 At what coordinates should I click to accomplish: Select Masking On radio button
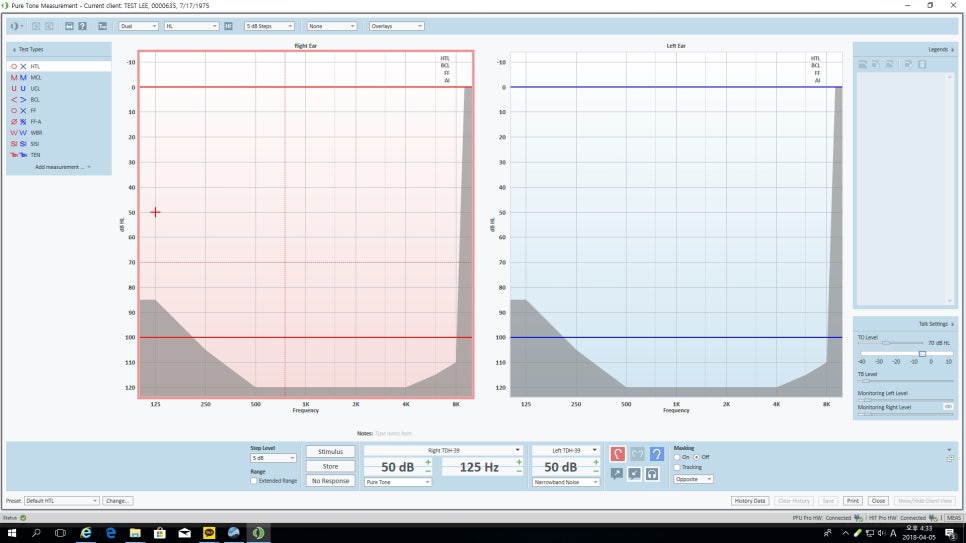coord(677,457)
